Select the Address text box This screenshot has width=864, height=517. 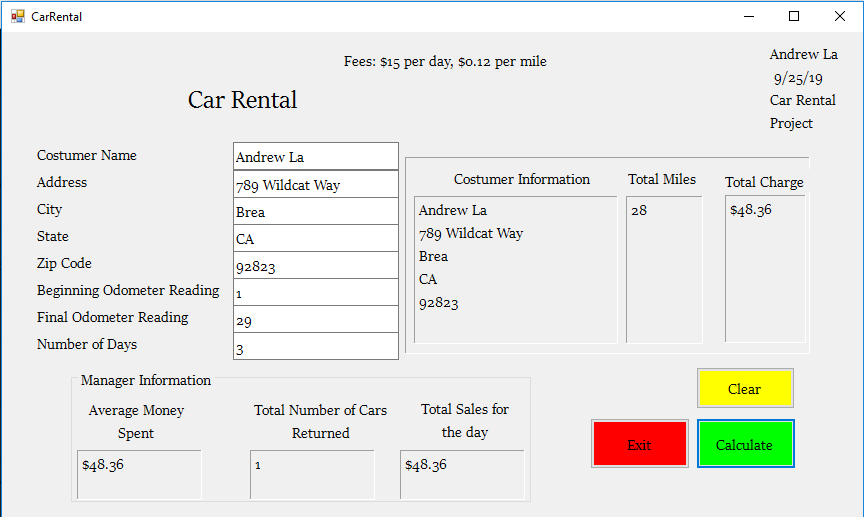point(315,185)
